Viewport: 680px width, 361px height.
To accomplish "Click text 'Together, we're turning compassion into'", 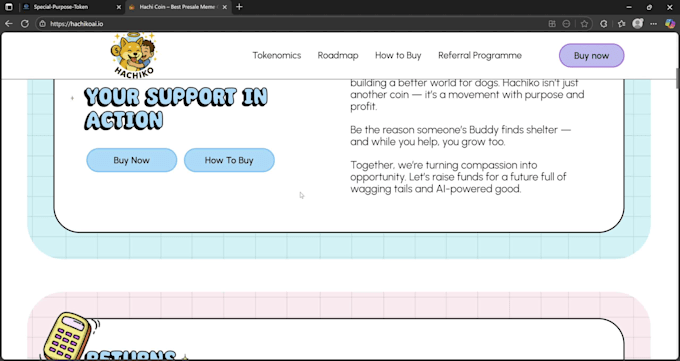I will [x=444, y=165].
